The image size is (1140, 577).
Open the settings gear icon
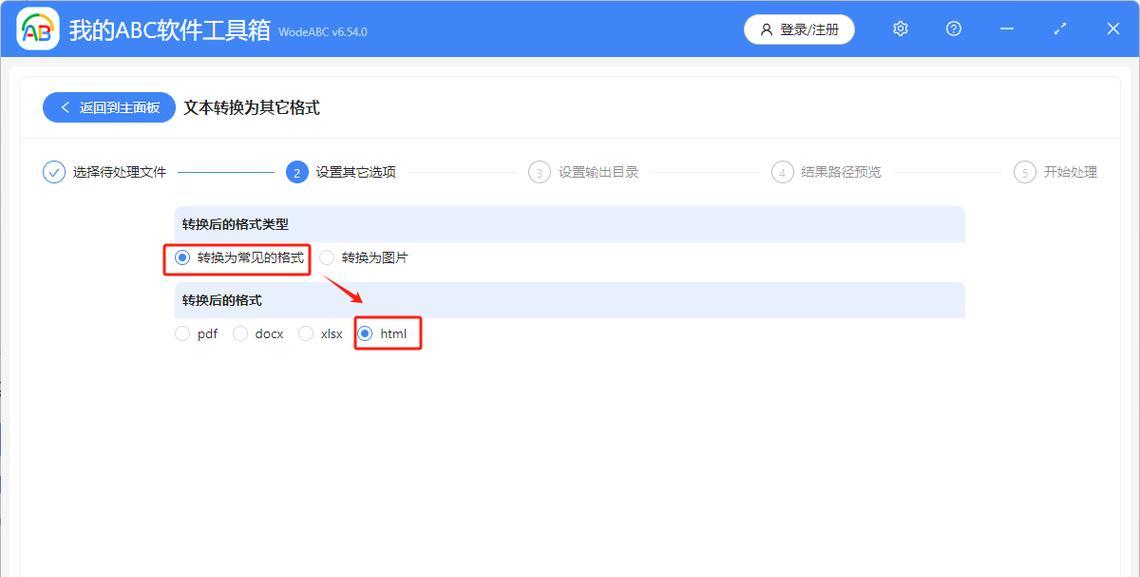(901, 29)
